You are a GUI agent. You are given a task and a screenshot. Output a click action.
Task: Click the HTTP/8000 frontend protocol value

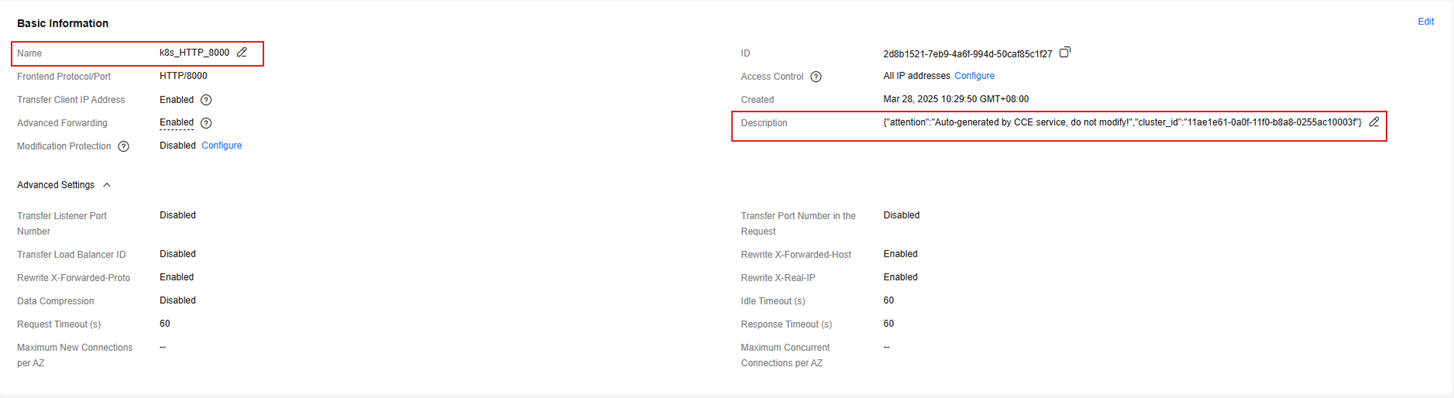click(184, 76)
